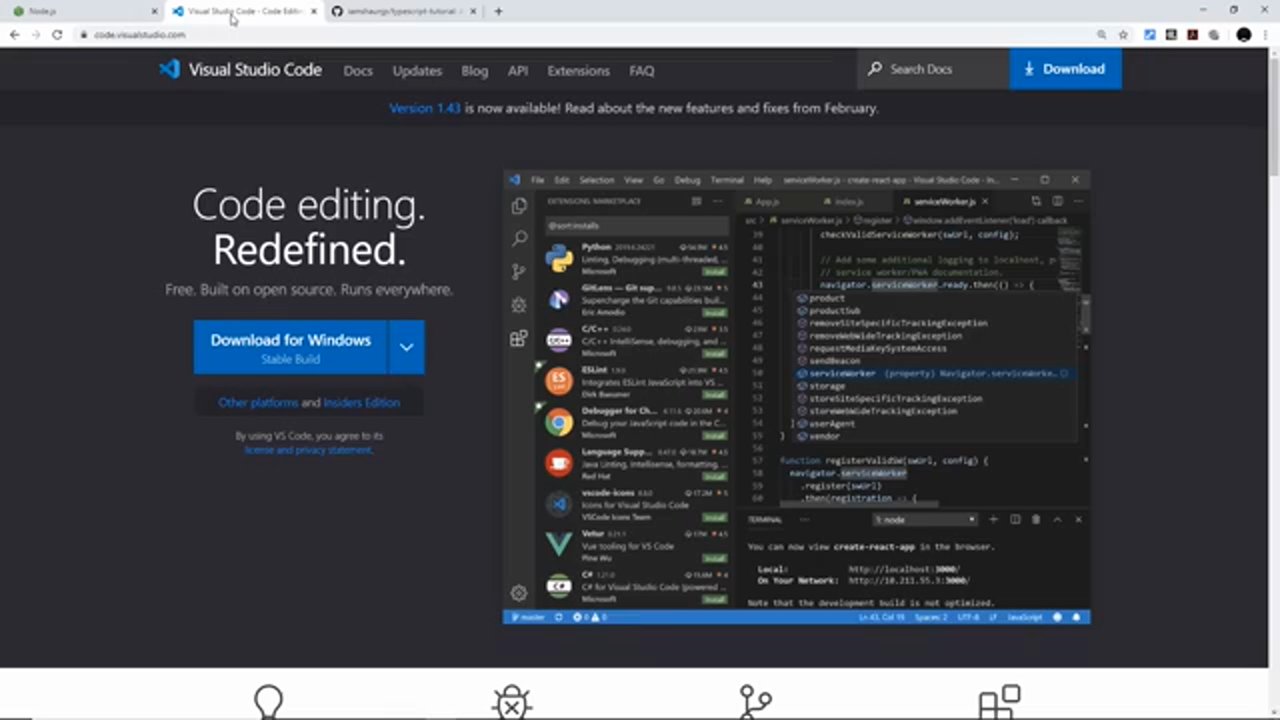
Task: Go back in browser history
Action: (14, 34)
